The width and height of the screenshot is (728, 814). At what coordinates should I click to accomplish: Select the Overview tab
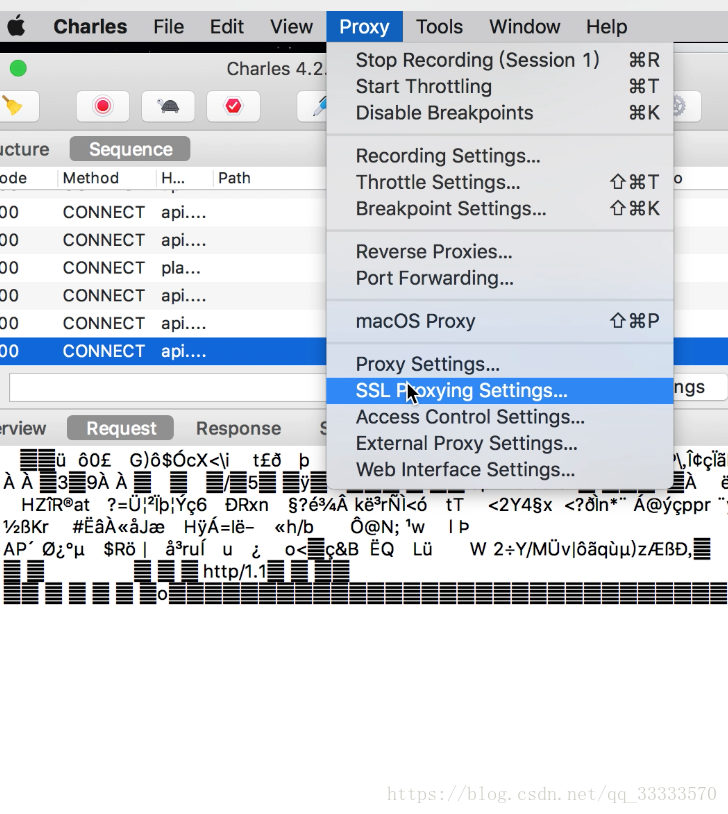pyautogui.click(x=23, y=428)
